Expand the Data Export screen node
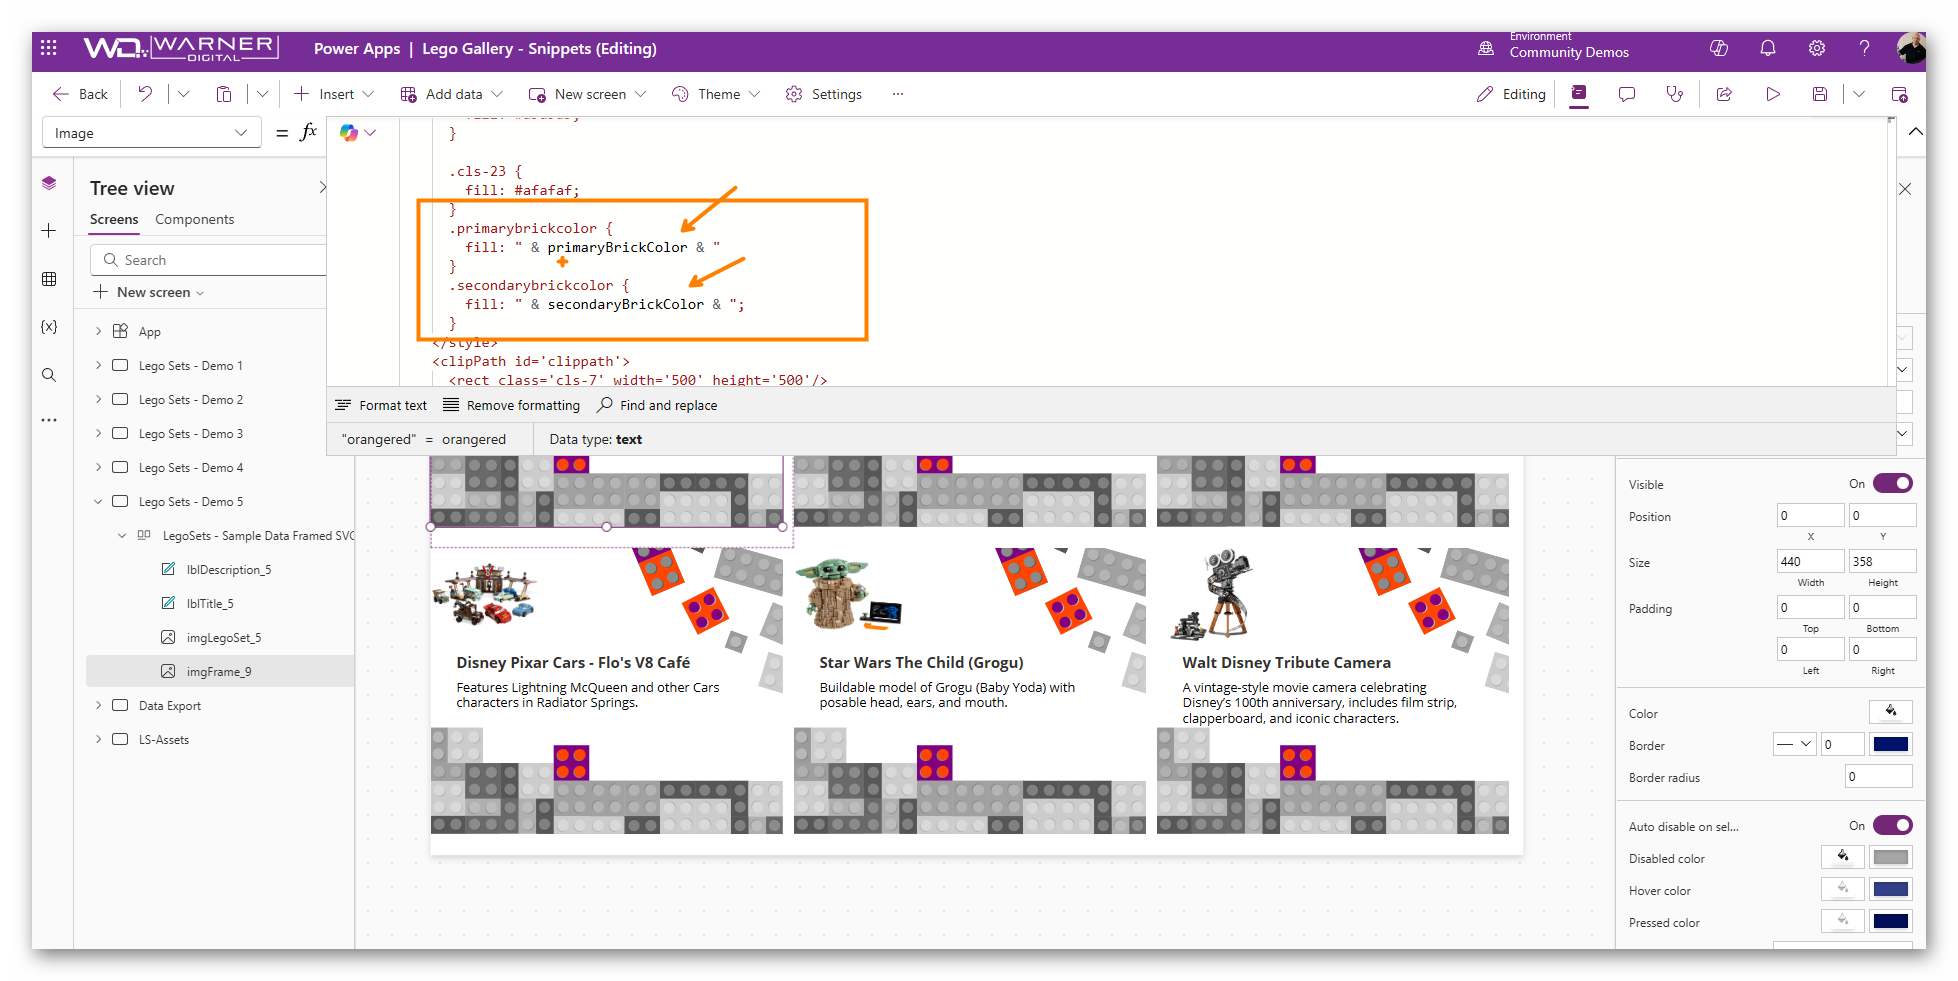 (98, 705)
